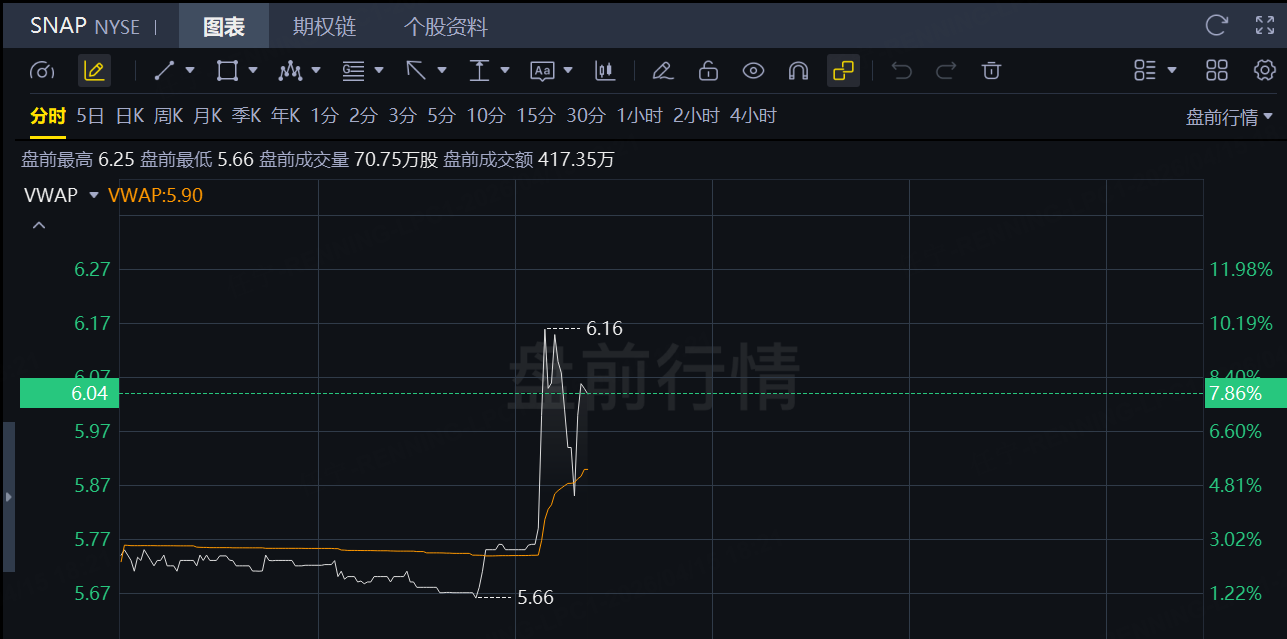Select the 年K timeframe
The height and width of the screenshot is (639, 1287).
point(285,116)
